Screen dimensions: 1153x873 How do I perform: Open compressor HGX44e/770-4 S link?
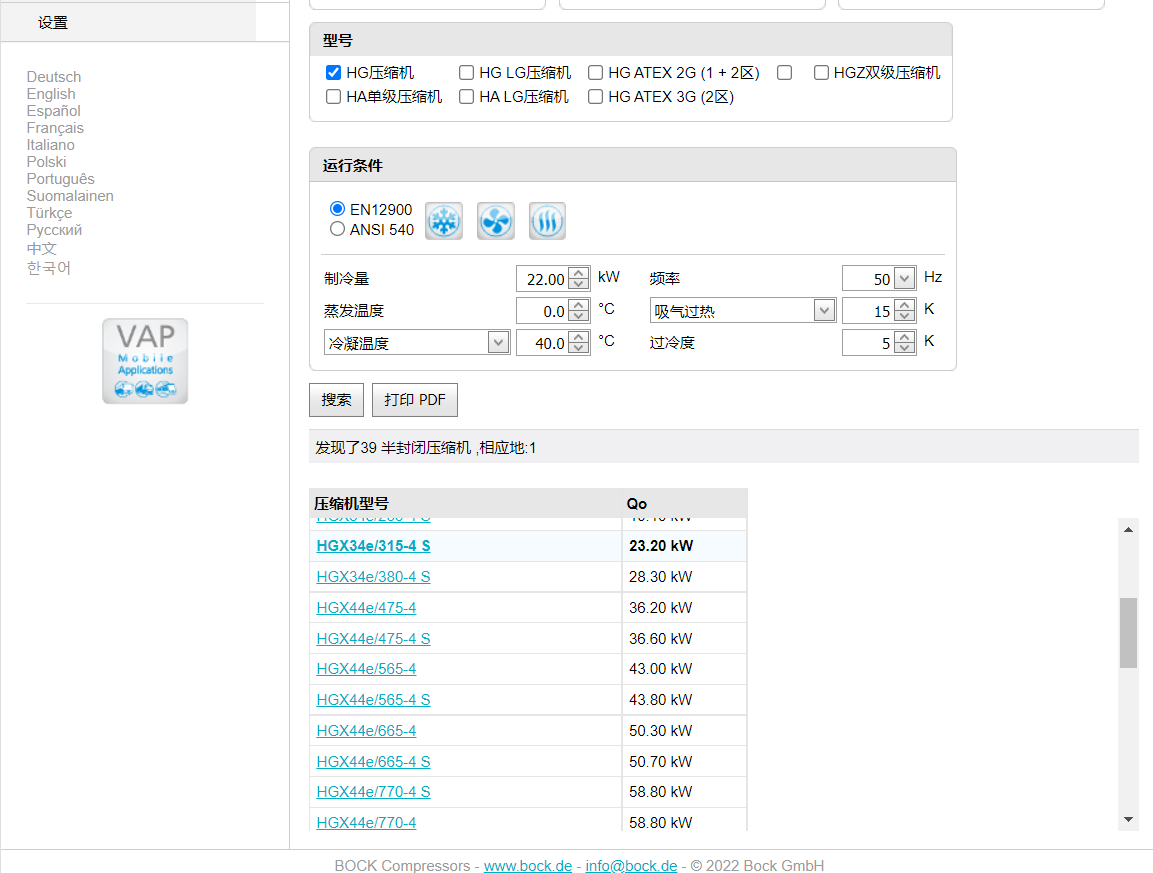point(374,791)
